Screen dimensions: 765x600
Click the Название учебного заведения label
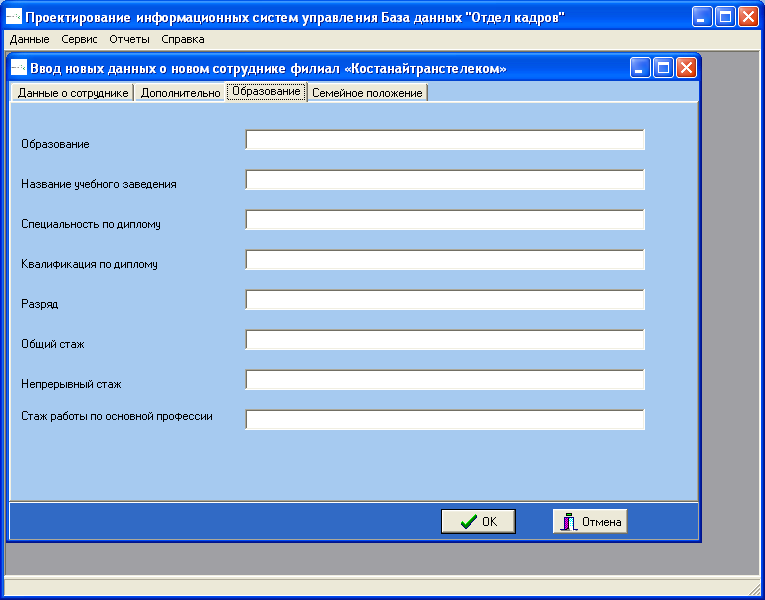point(99,184)
